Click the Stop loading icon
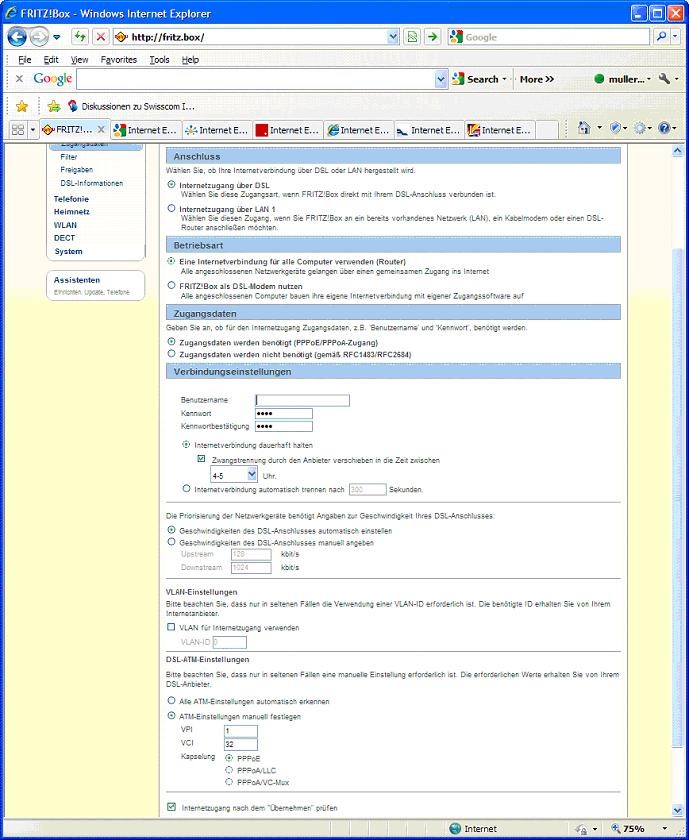The image size is (689, 840). point(100,37)
